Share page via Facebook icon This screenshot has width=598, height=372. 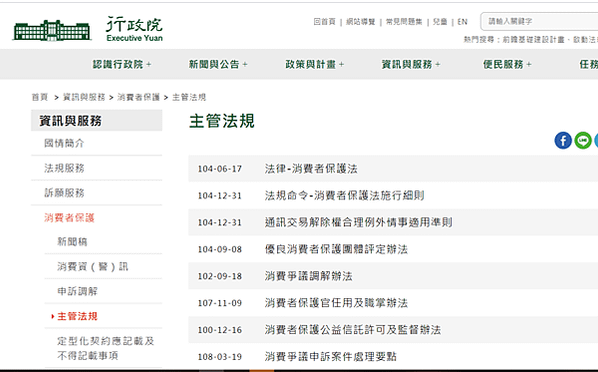coord(563,140)
